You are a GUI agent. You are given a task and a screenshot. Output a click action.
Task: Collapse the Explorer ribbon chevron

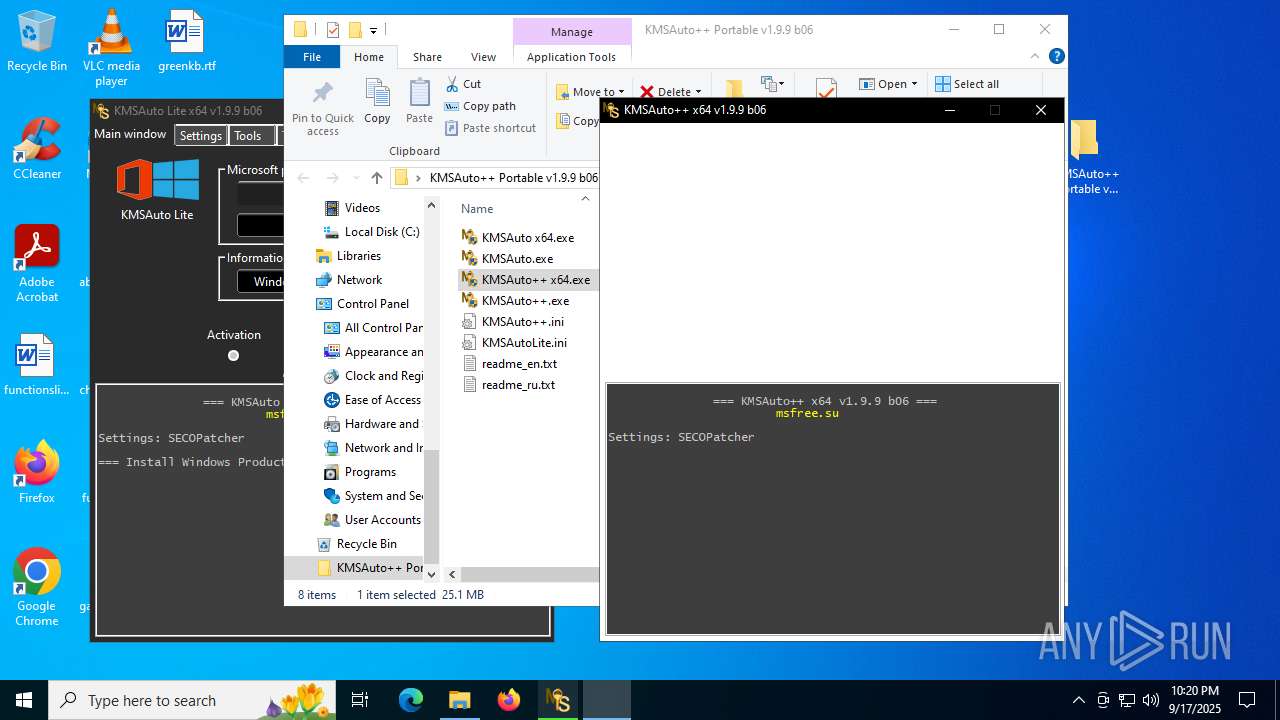pyautogui.click(x=1035, y=57)
